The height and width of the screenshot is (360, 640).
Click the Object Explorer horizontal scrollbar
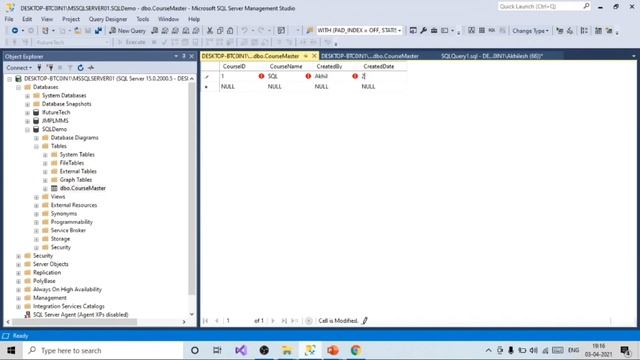pos(75,322)
